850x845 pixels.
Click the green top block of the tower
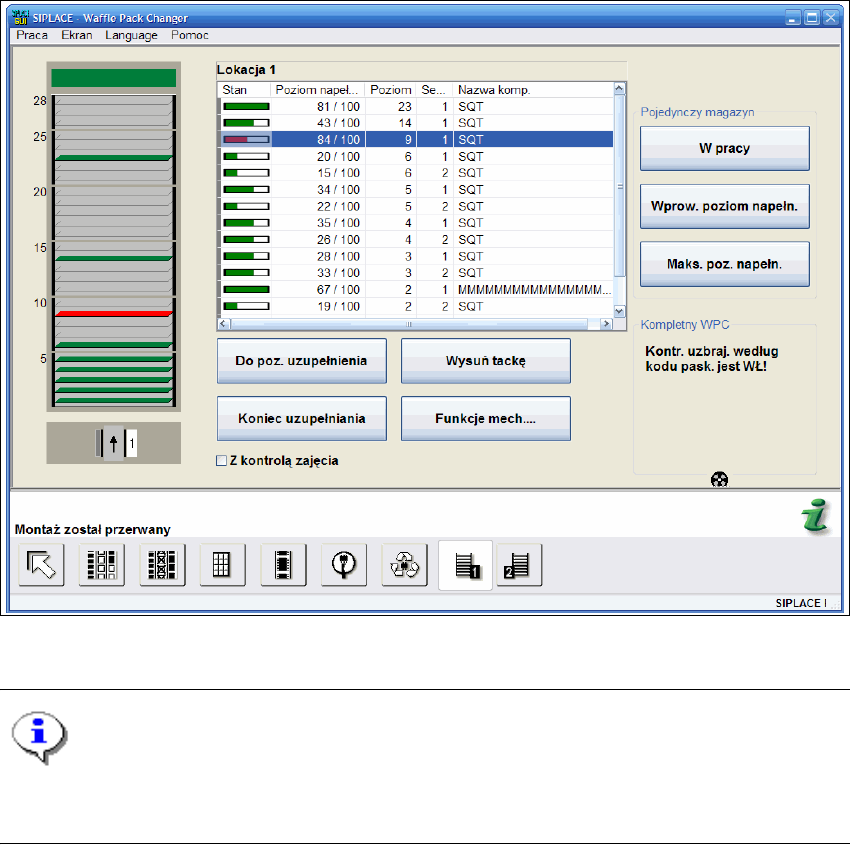point(113,78)
